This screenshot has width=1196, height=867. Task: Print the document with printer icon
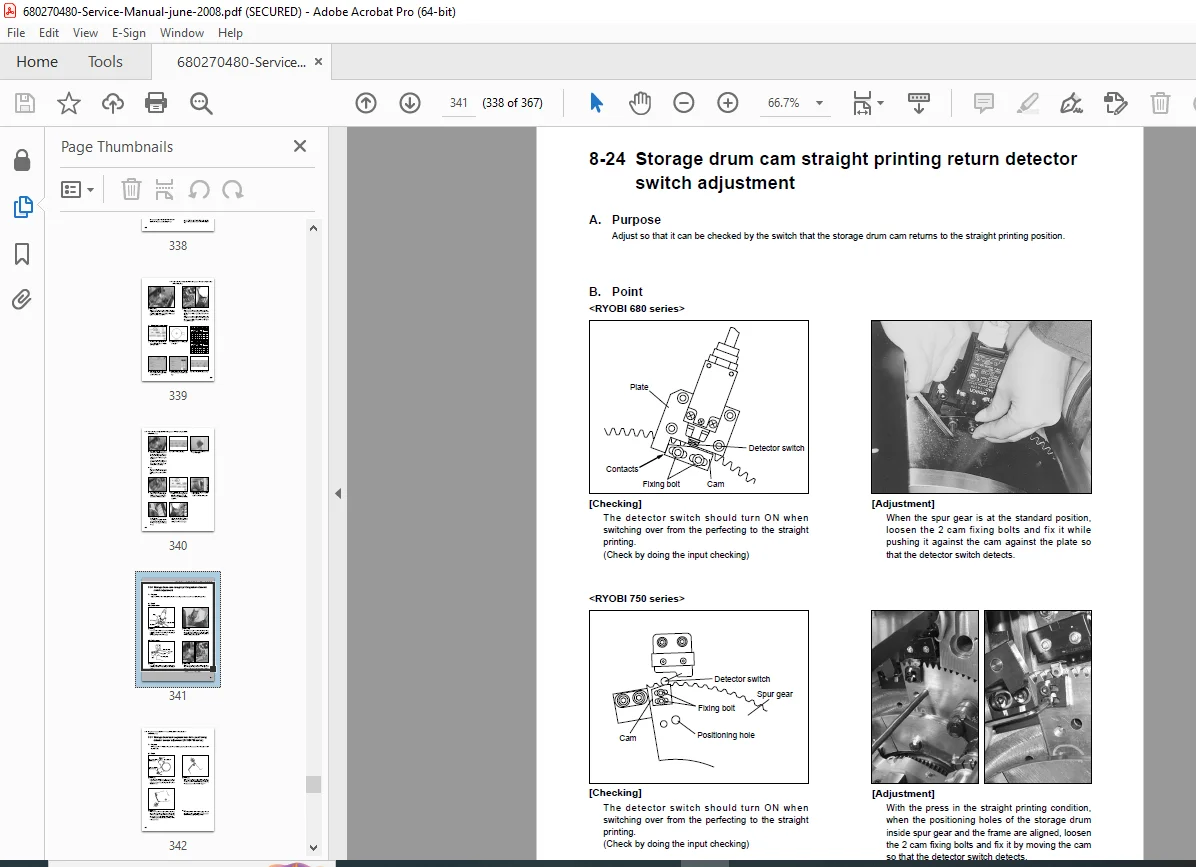[x=156, y=103]
